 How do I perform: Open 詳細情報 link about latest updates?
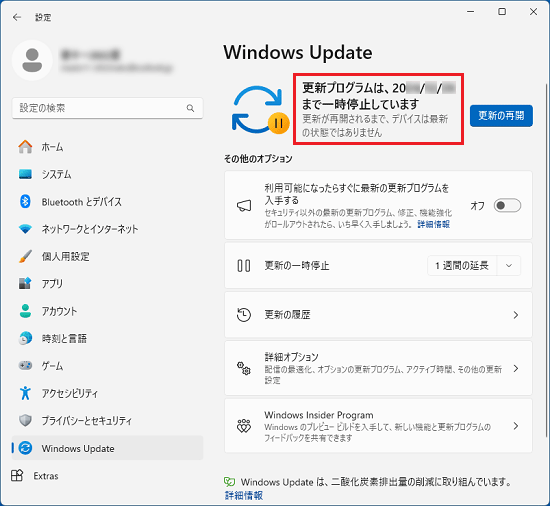coord(434,224)
